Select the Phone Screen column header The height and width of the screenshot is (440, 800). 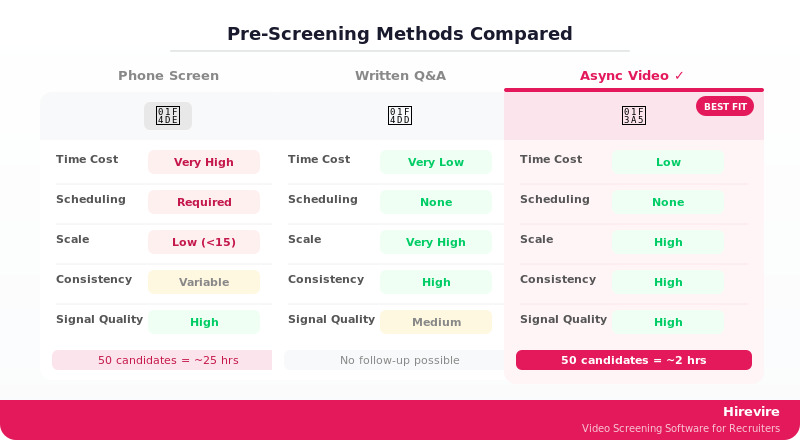(168, 76)
